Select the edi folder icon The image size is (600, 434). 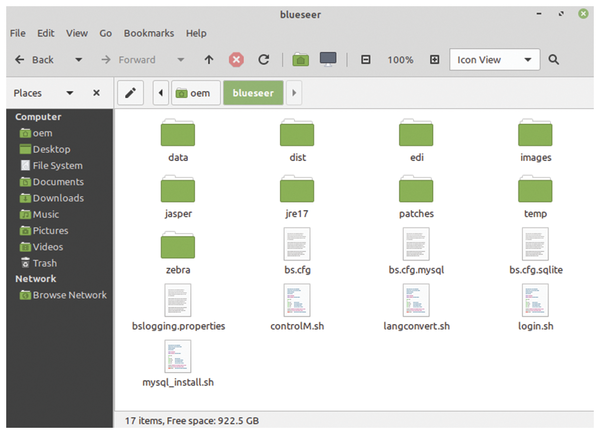pos(416,132)
